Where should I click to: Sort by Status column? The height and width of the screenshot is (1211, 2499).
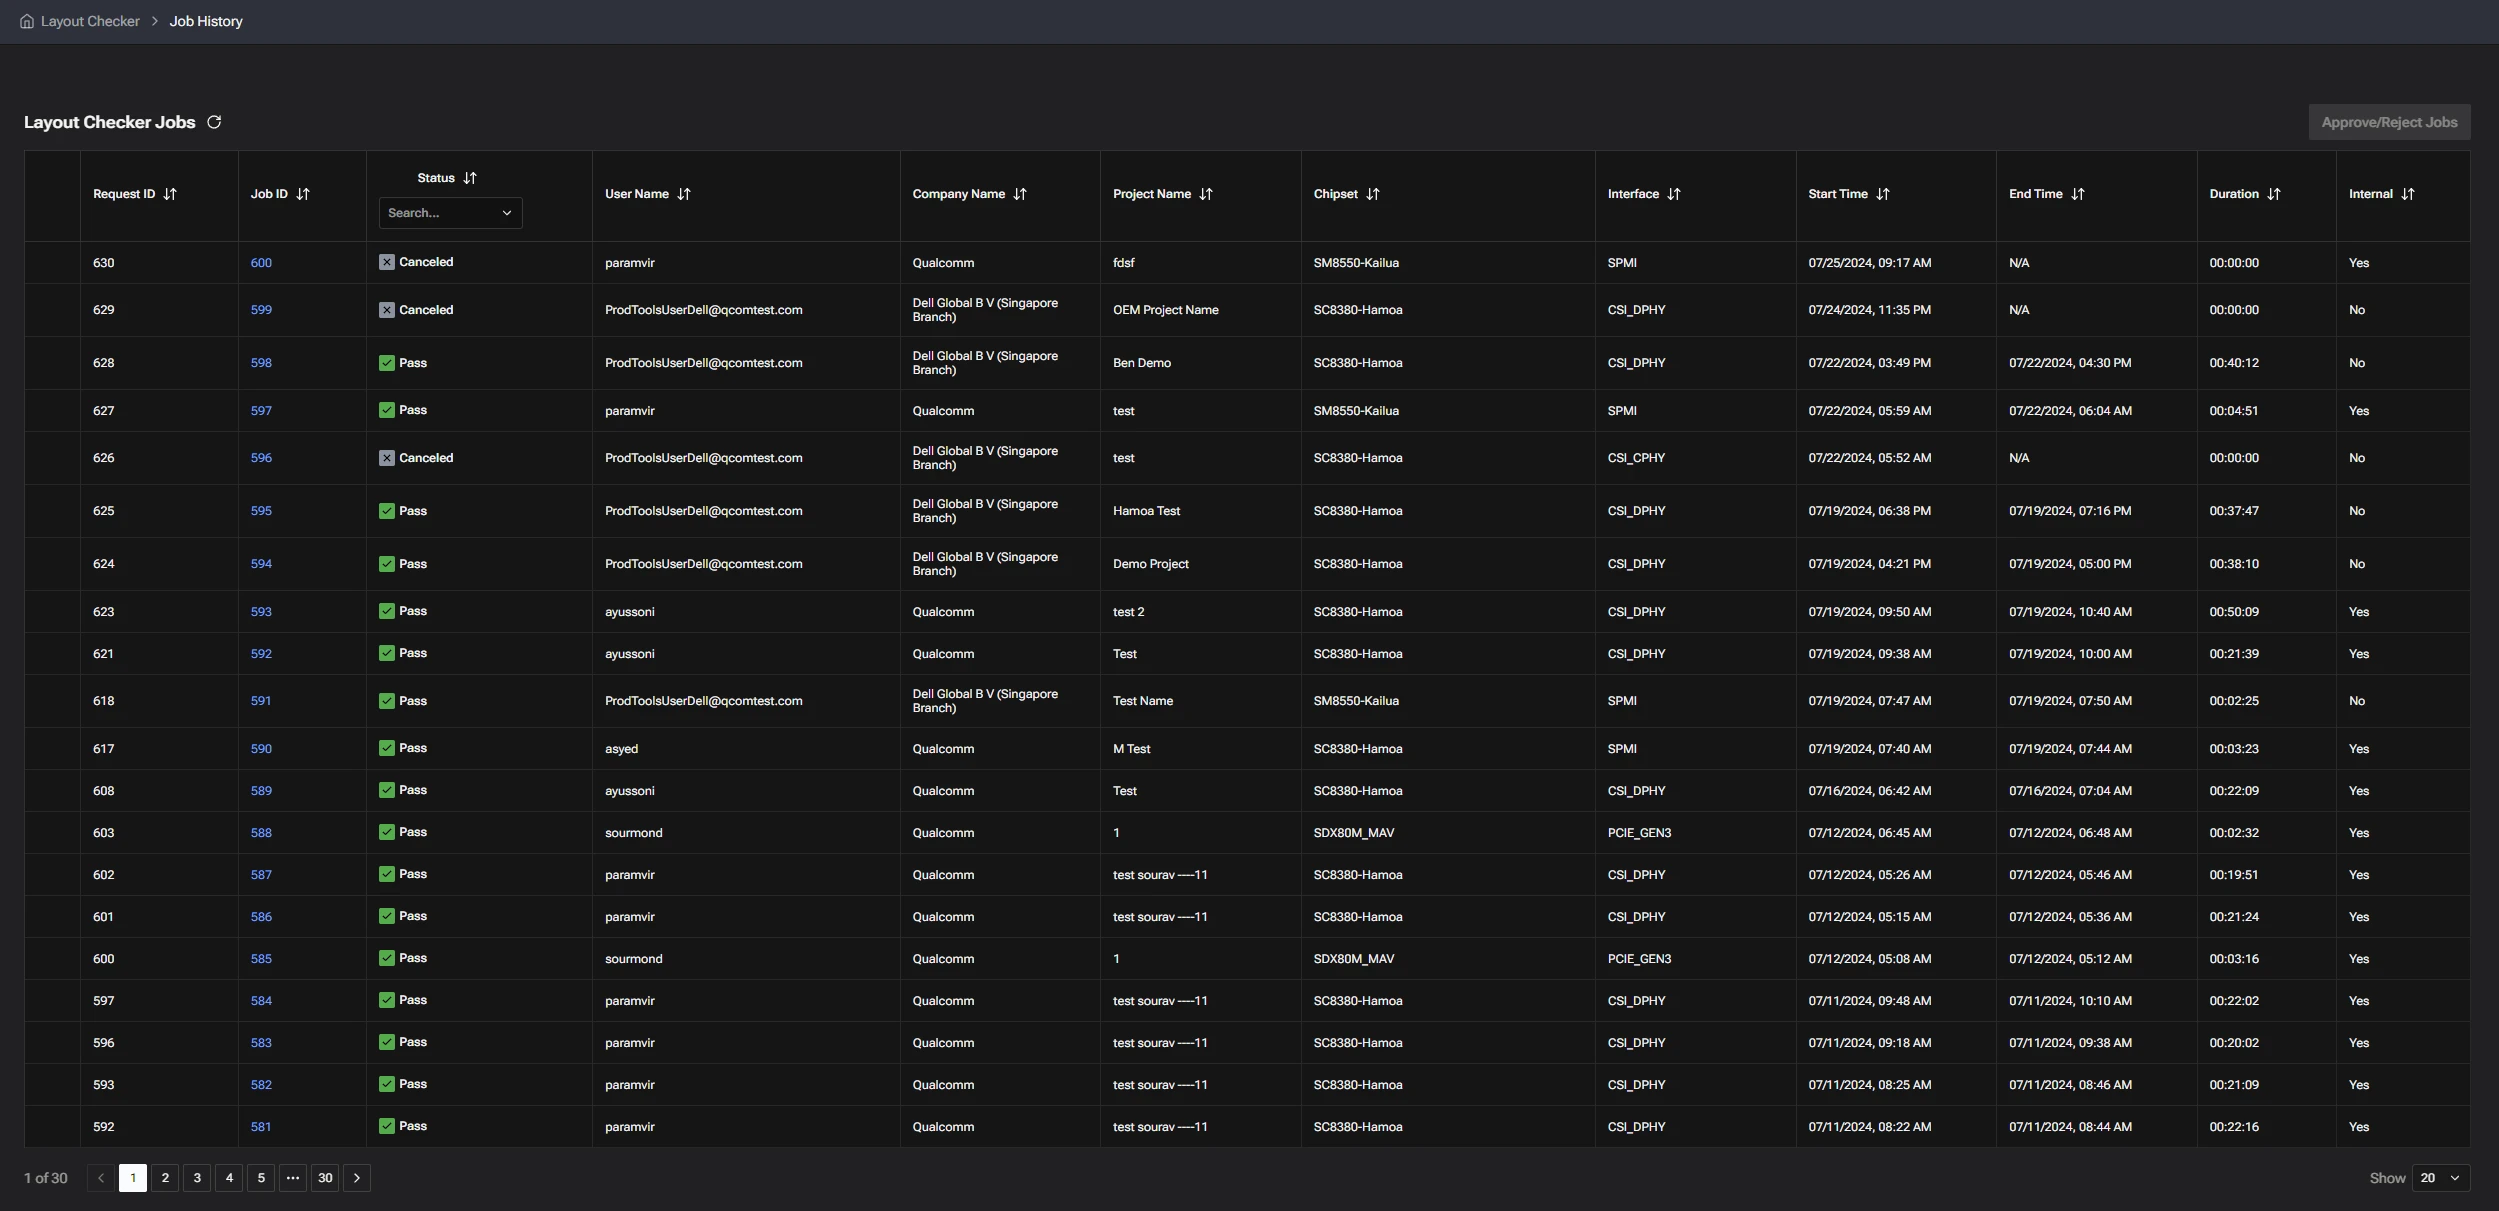[470, 178]
